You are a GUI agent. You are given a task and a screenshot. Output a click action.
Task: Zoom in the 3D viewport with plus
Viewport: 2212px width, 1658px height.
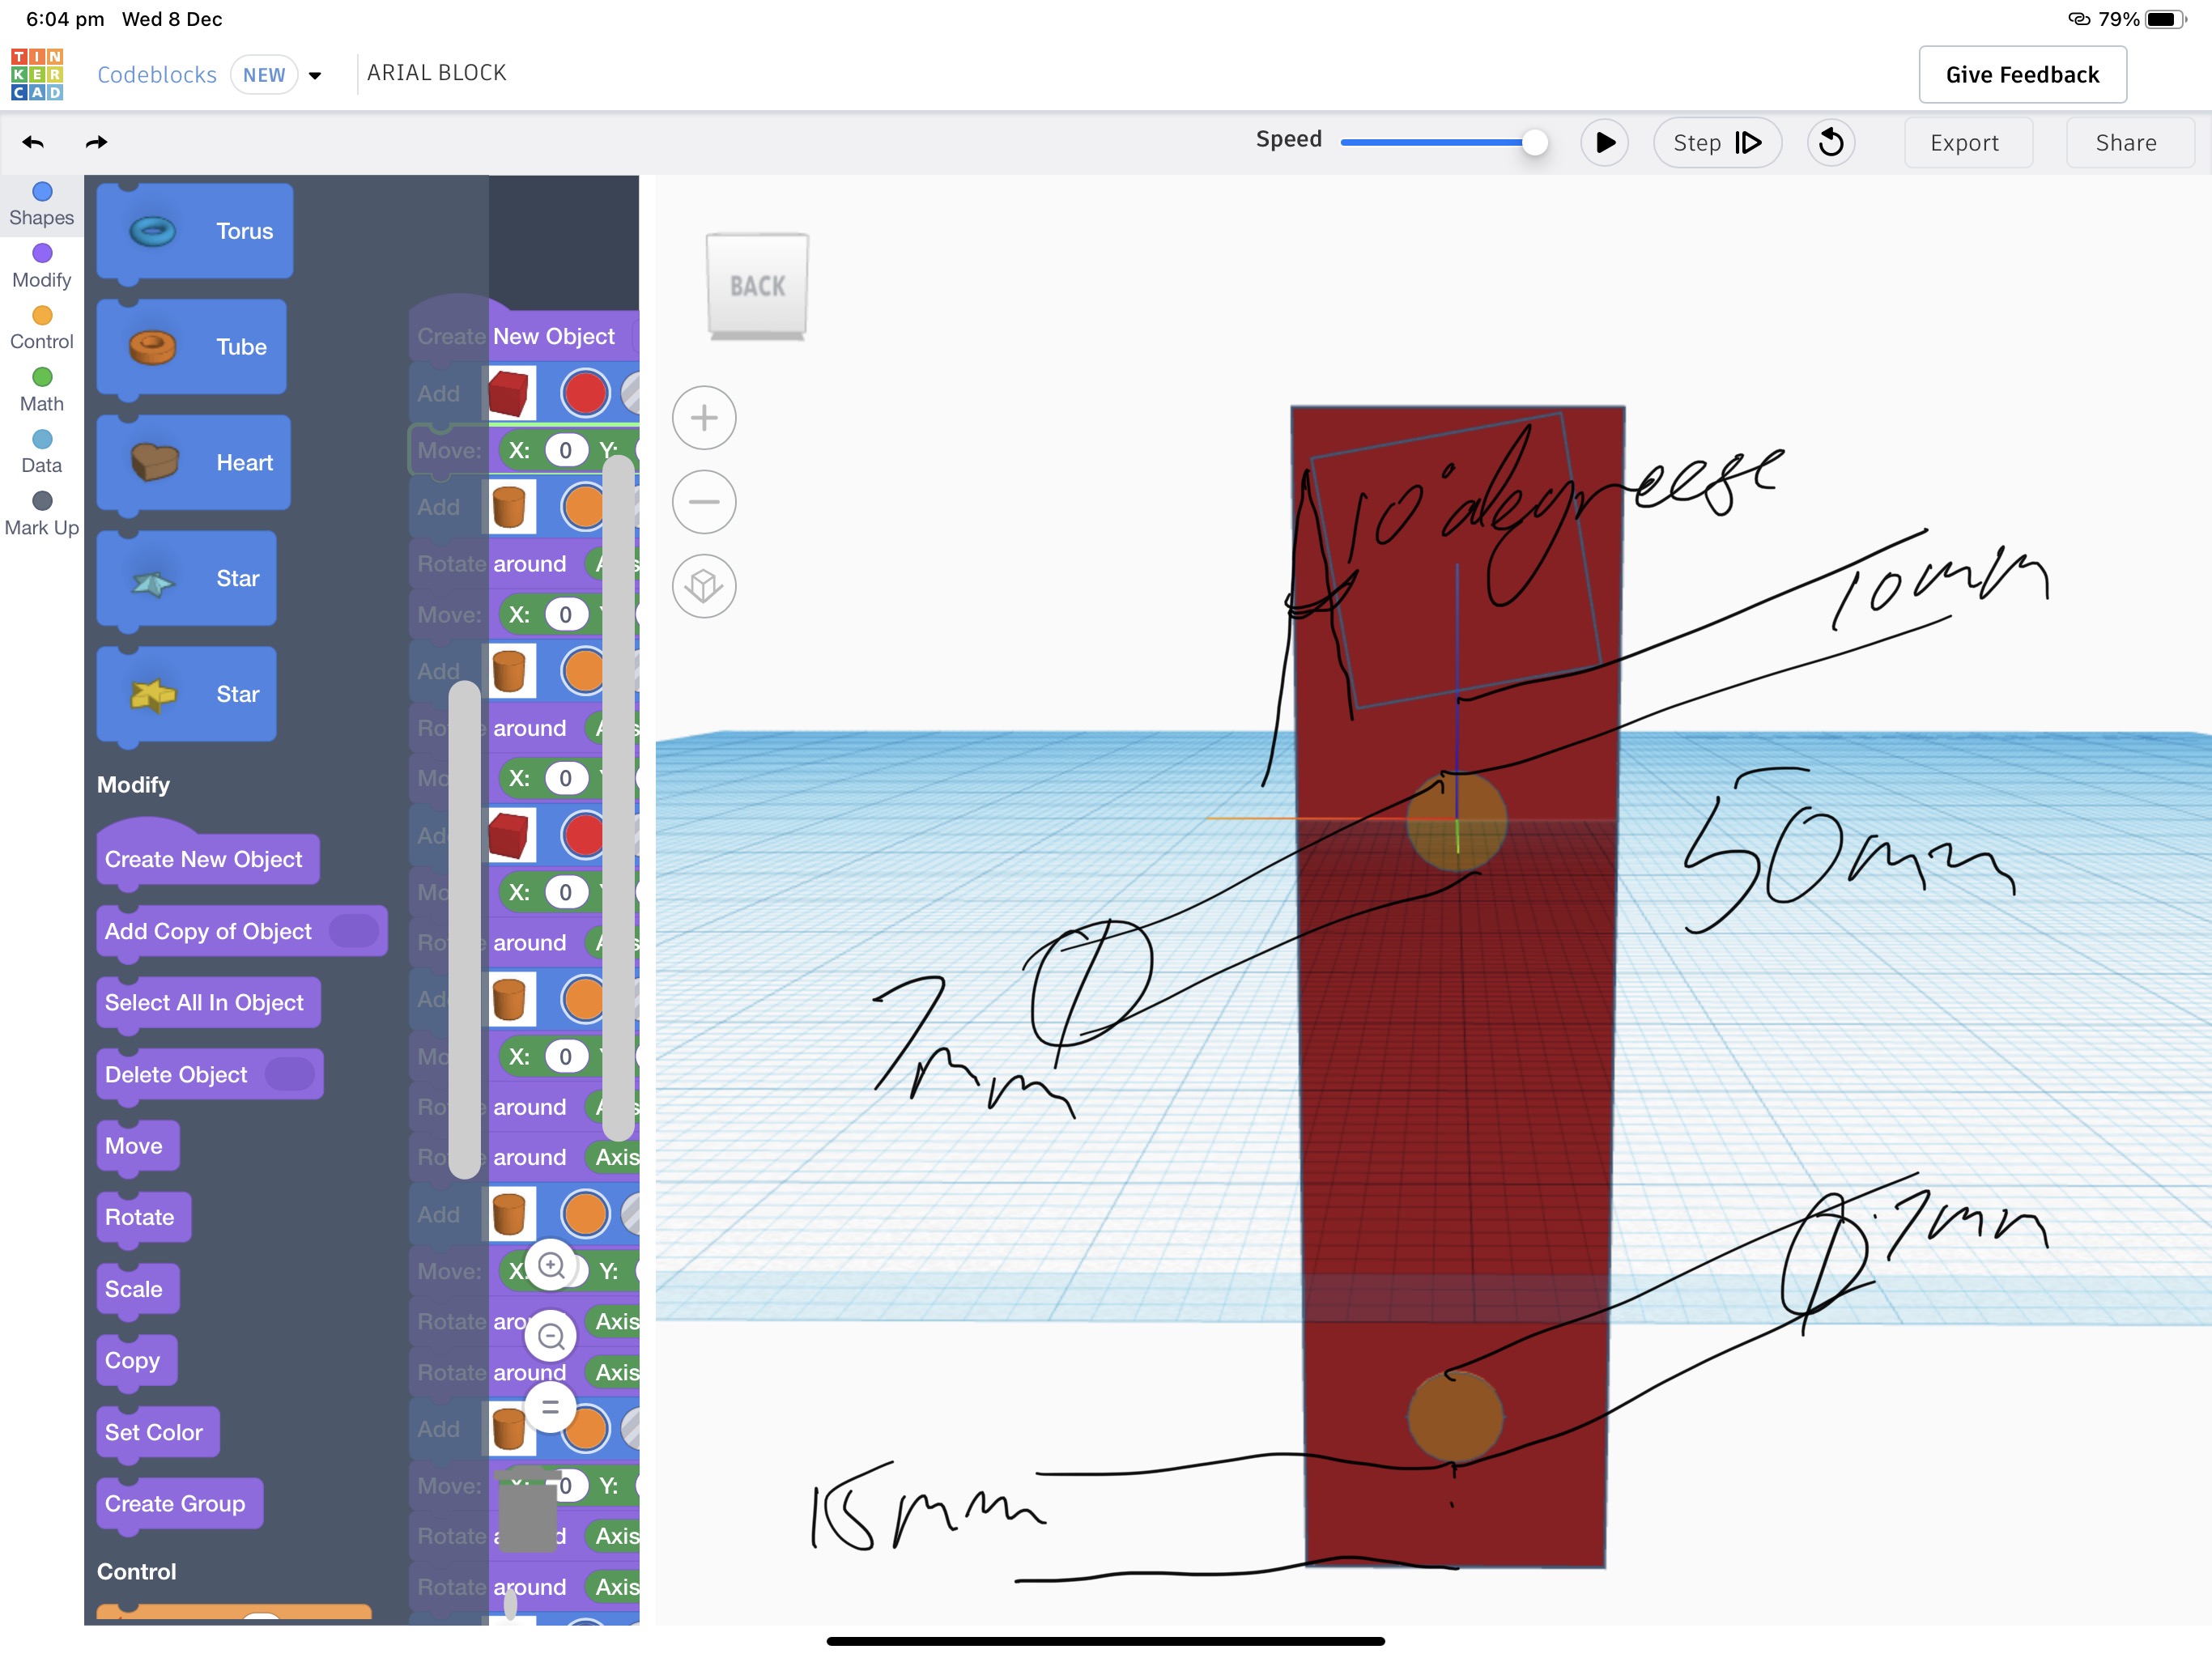704,418
